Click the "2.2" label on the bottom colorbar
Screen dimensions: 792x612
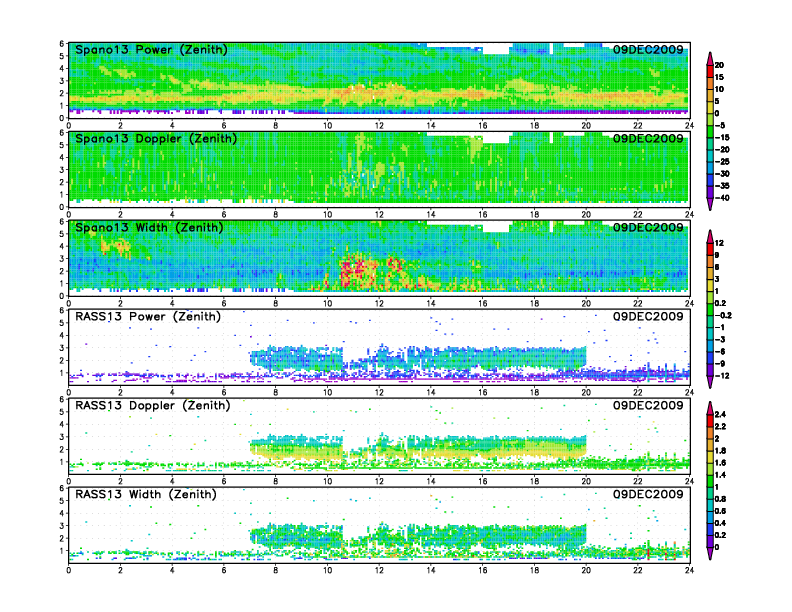coord(721,427)
